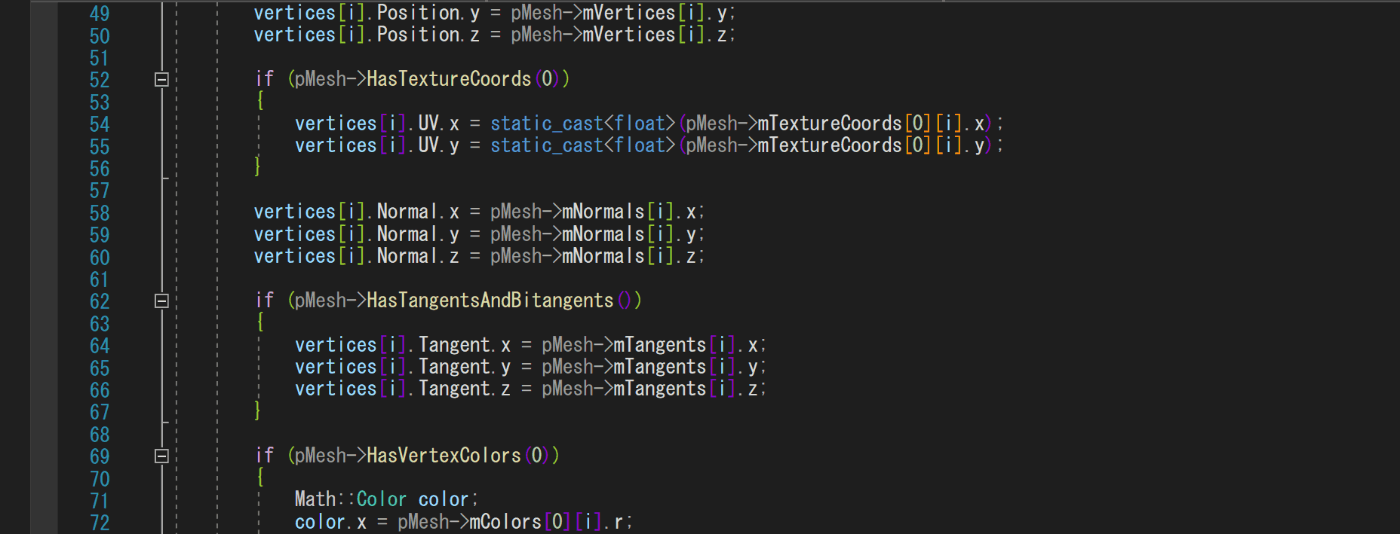This screenshot has width=1400, height=534.
Task: Click static_cast on the UV.y line
Action: pyautogui.click(x=546, y=145)
